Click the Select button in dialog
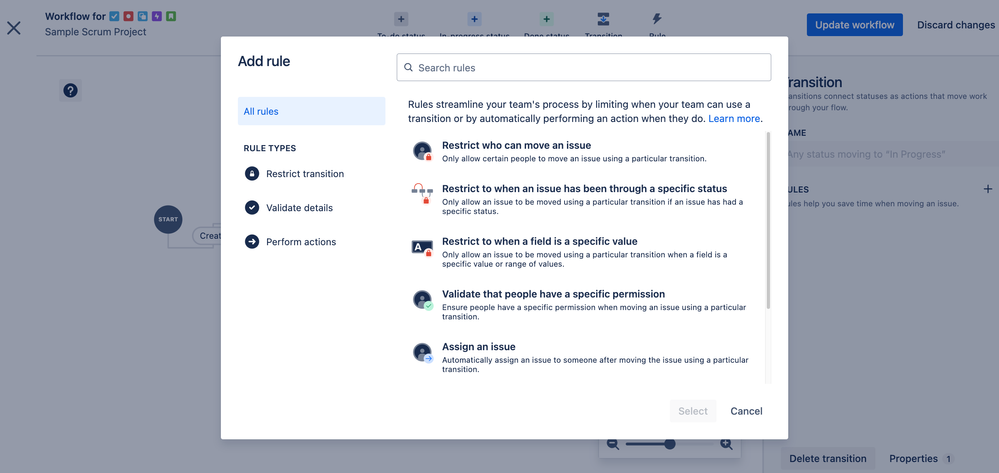Viewport: 999px width, 473px height. 693,411
